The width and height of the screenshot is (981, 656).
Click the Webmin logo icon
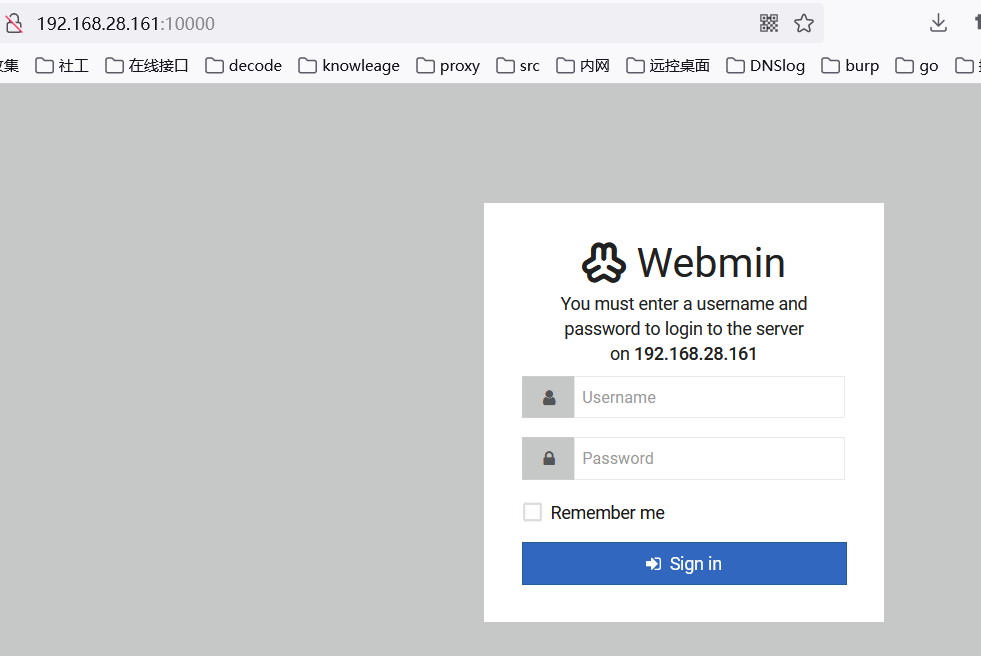[x=604, y=263]
